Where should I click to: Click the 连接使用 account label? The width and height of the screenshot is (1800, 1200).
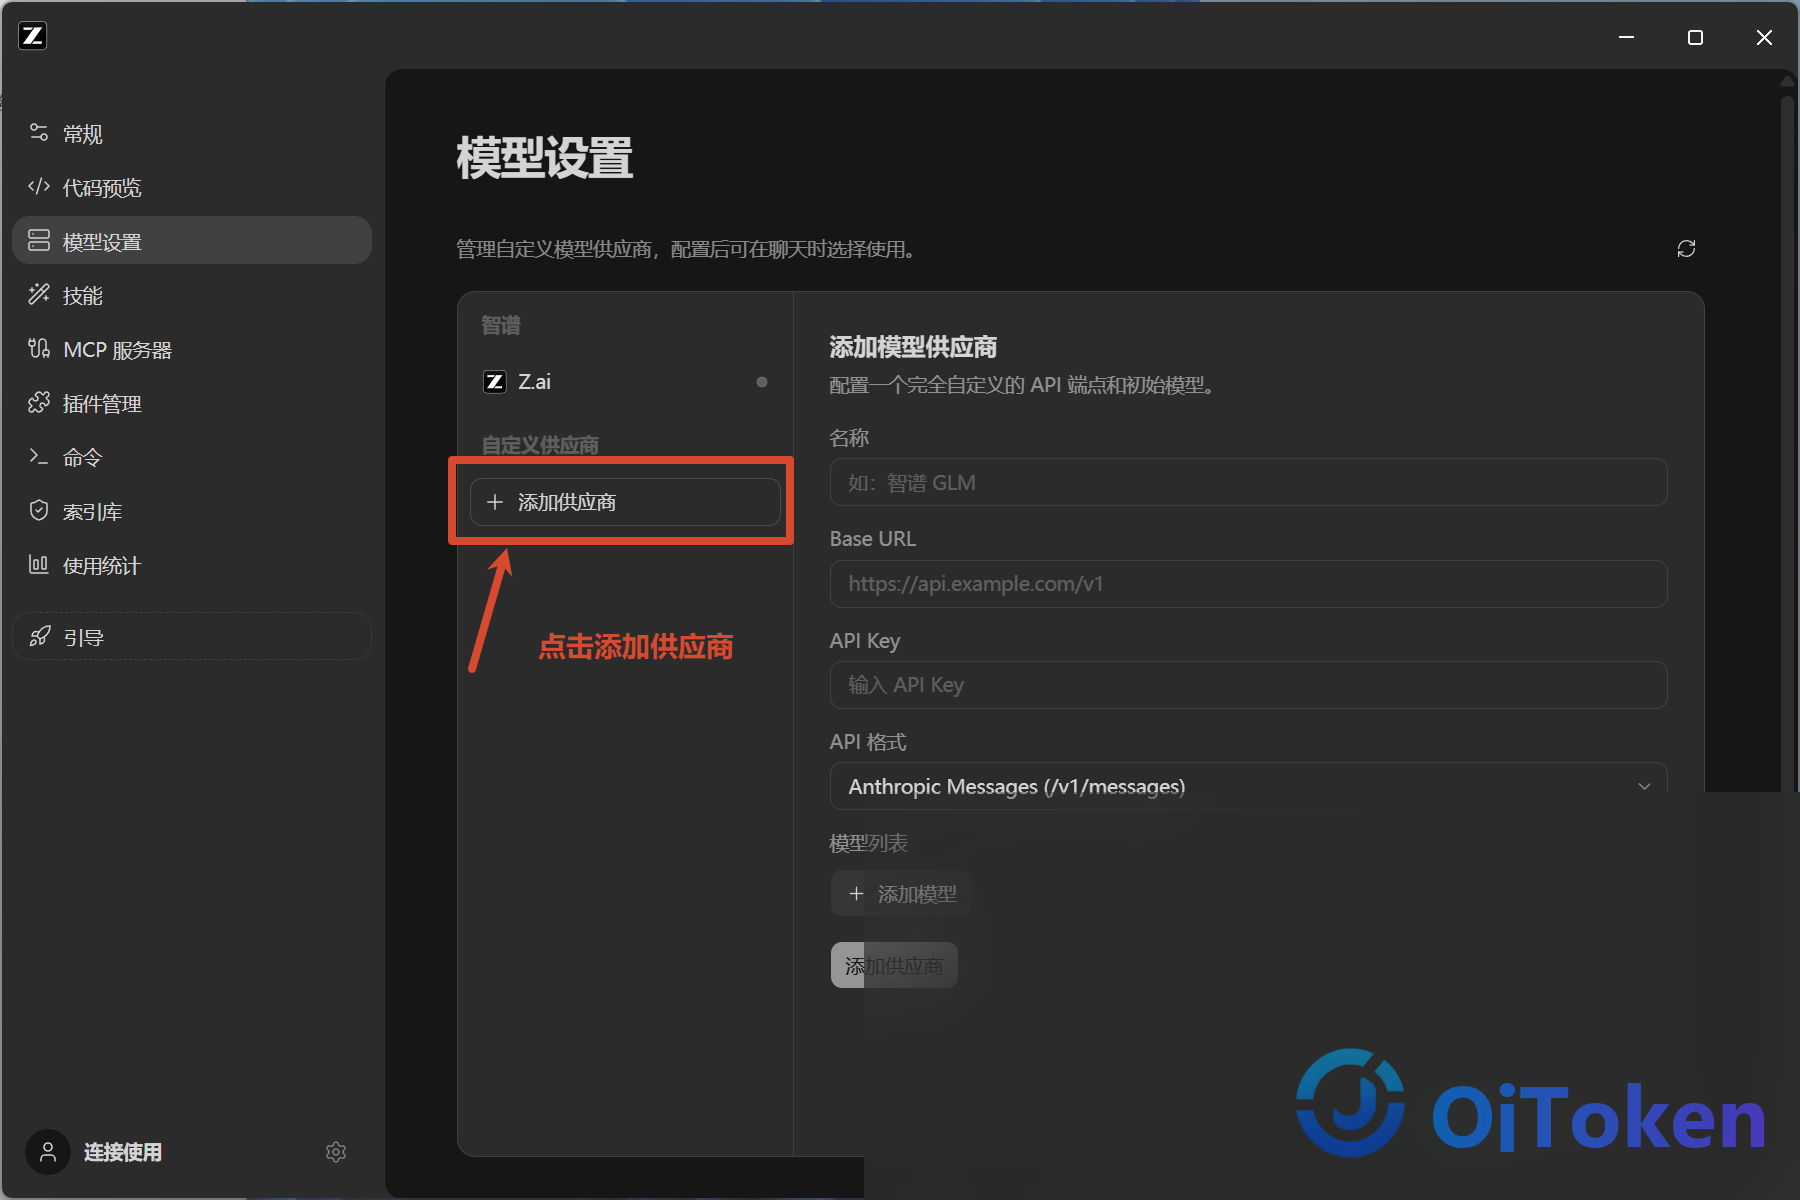click(x=123, y=1152)
